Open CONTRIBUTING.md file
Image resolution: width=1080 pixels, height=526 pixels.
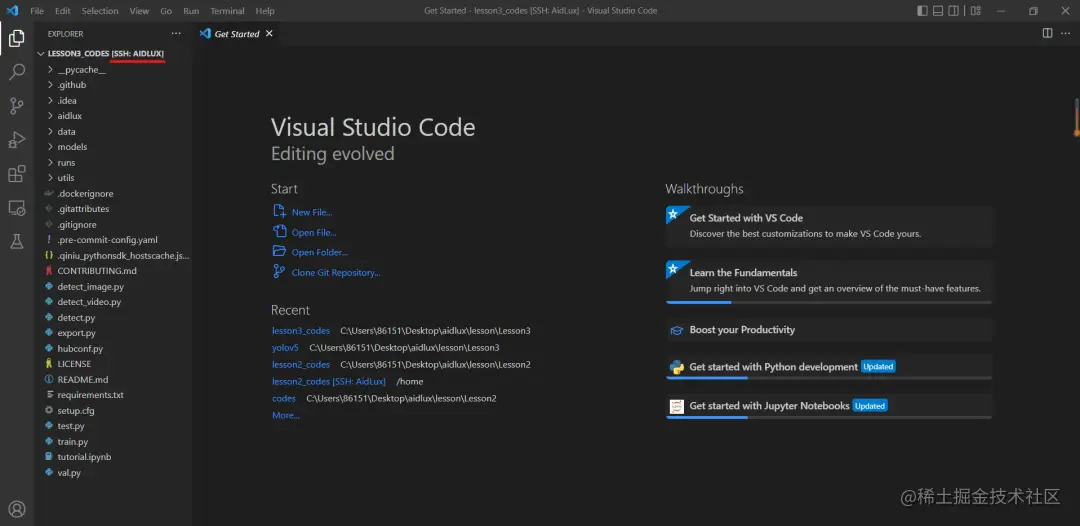[114, 271]
